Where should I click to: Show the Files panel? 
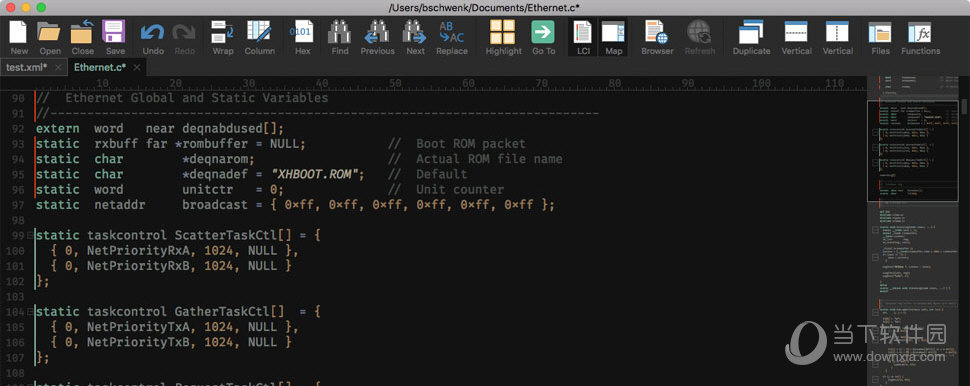coord(880,37)
